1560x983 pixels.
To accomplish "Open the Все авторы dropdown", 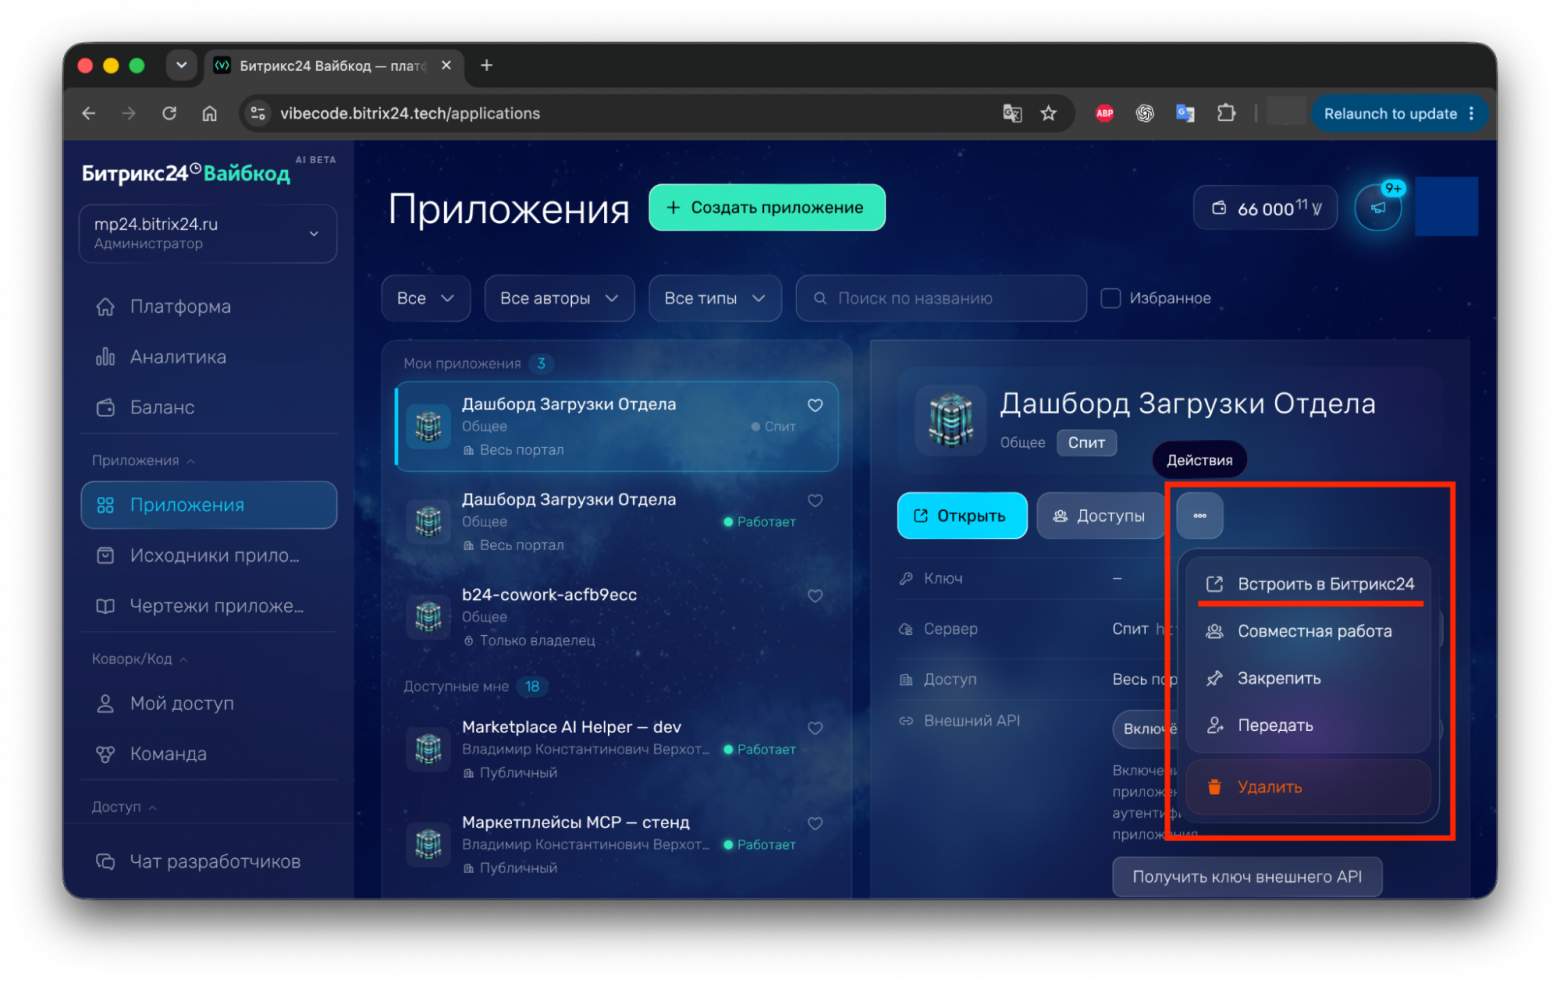I will tap(559, 298).
